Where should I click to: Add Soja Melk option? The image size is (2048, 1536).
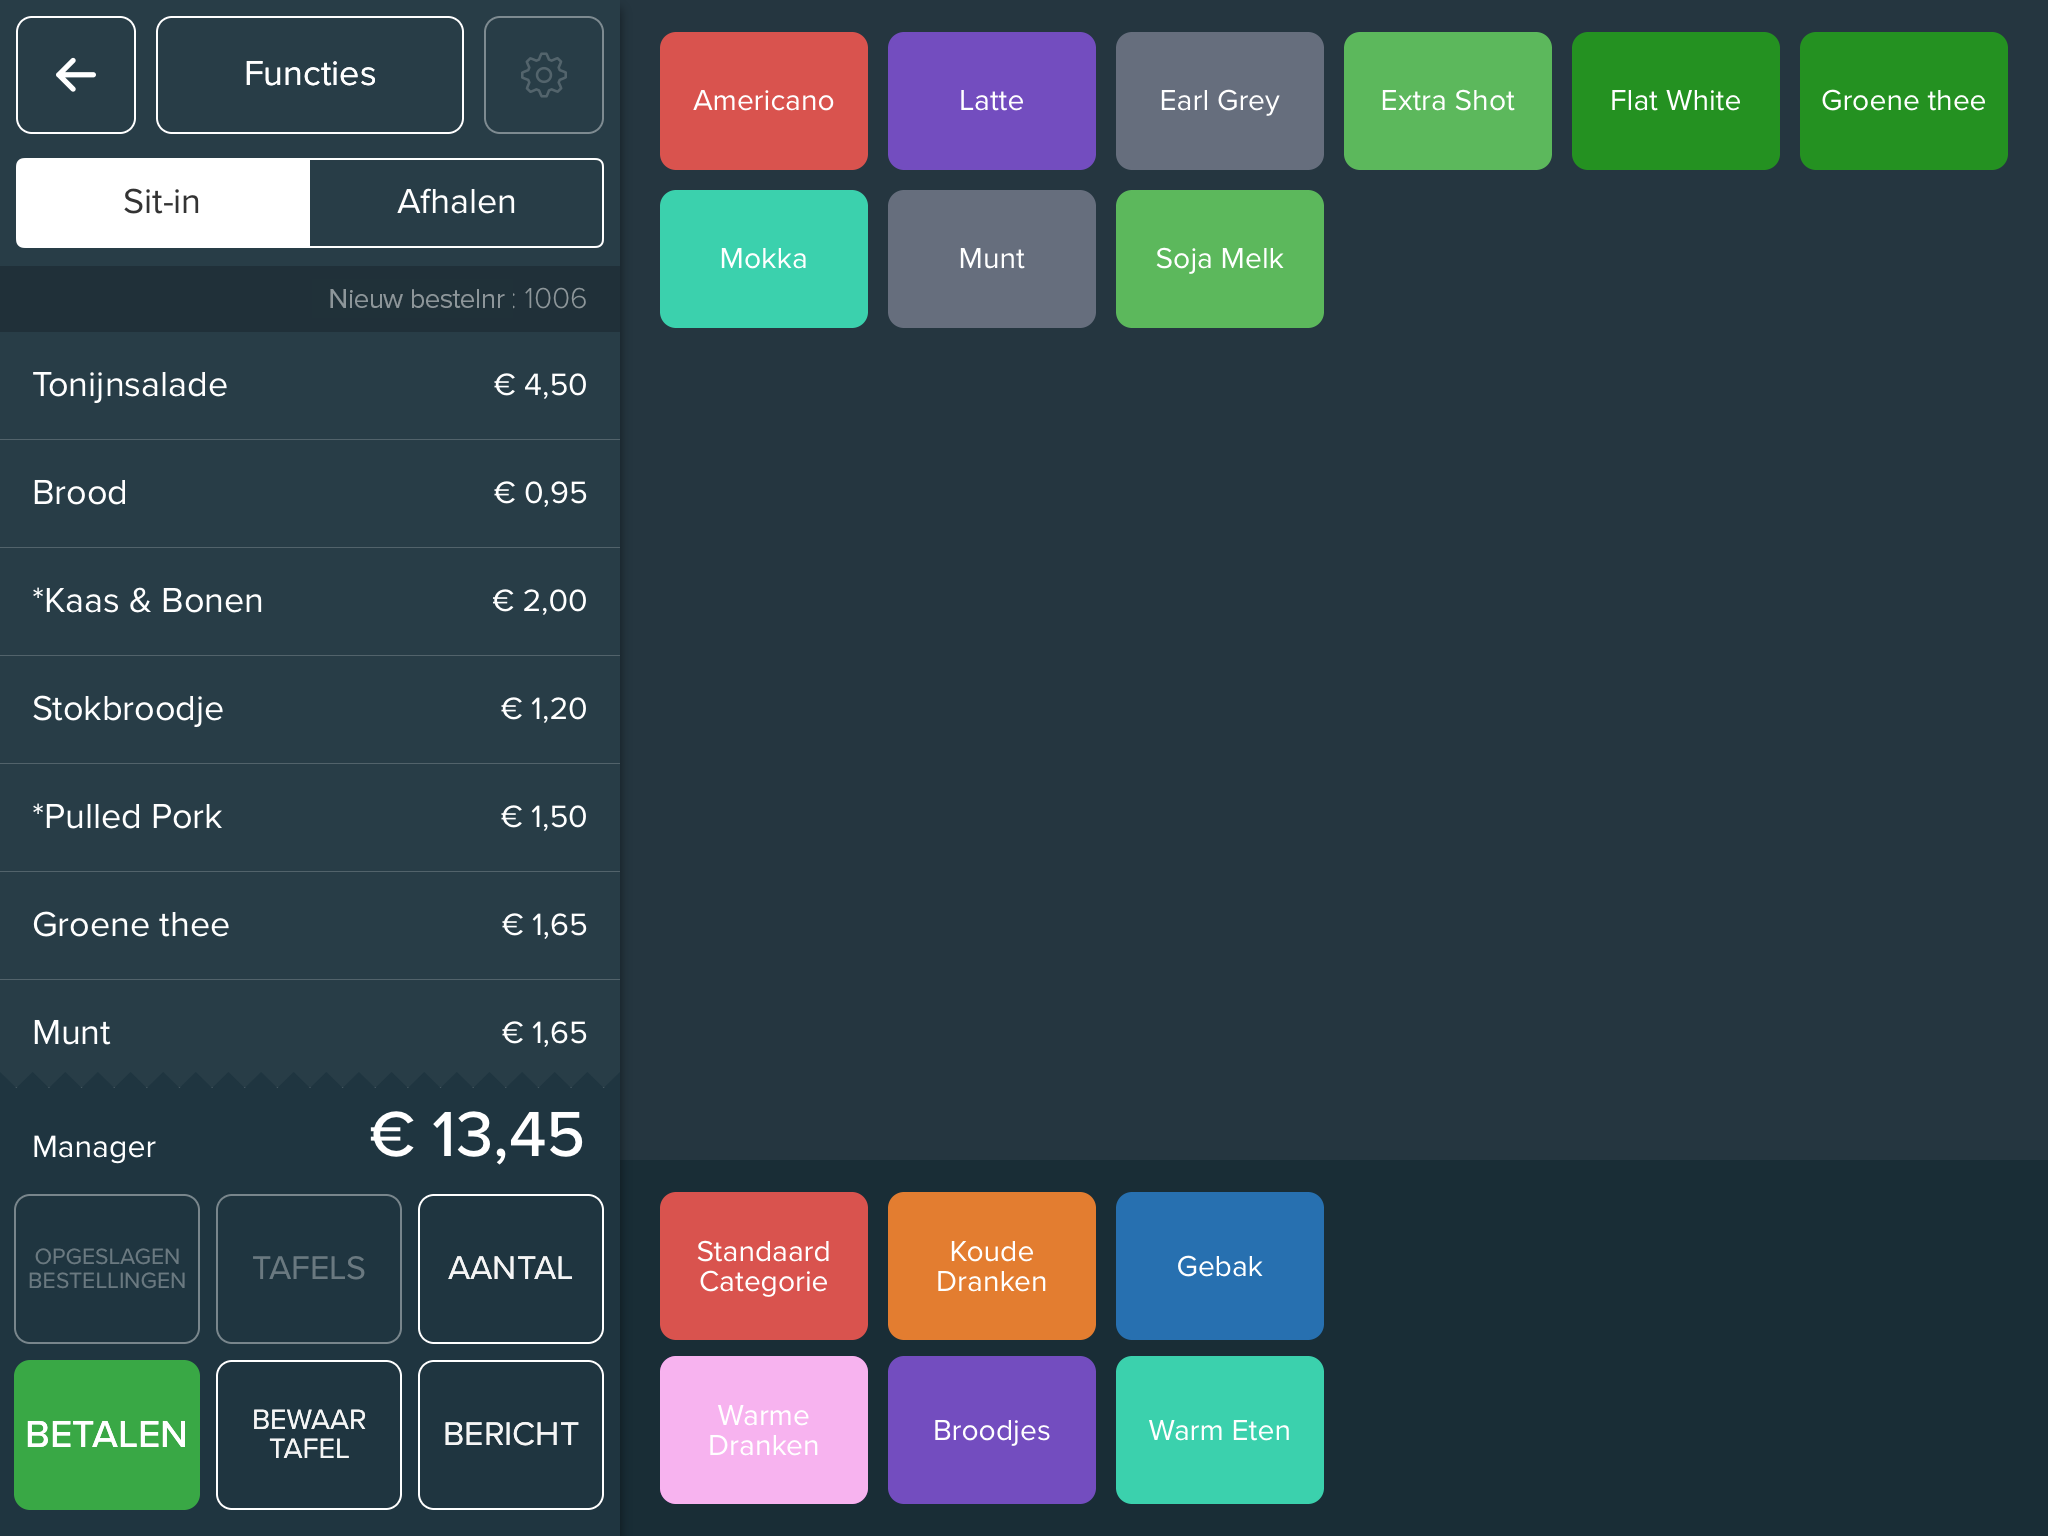point(1219,259)
